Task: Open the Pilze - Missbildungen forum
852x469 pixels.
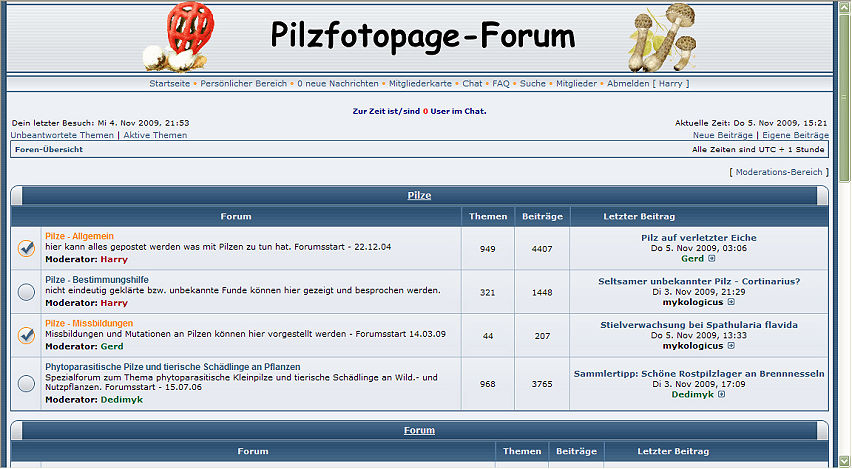Action: click(x=89, y=323)
